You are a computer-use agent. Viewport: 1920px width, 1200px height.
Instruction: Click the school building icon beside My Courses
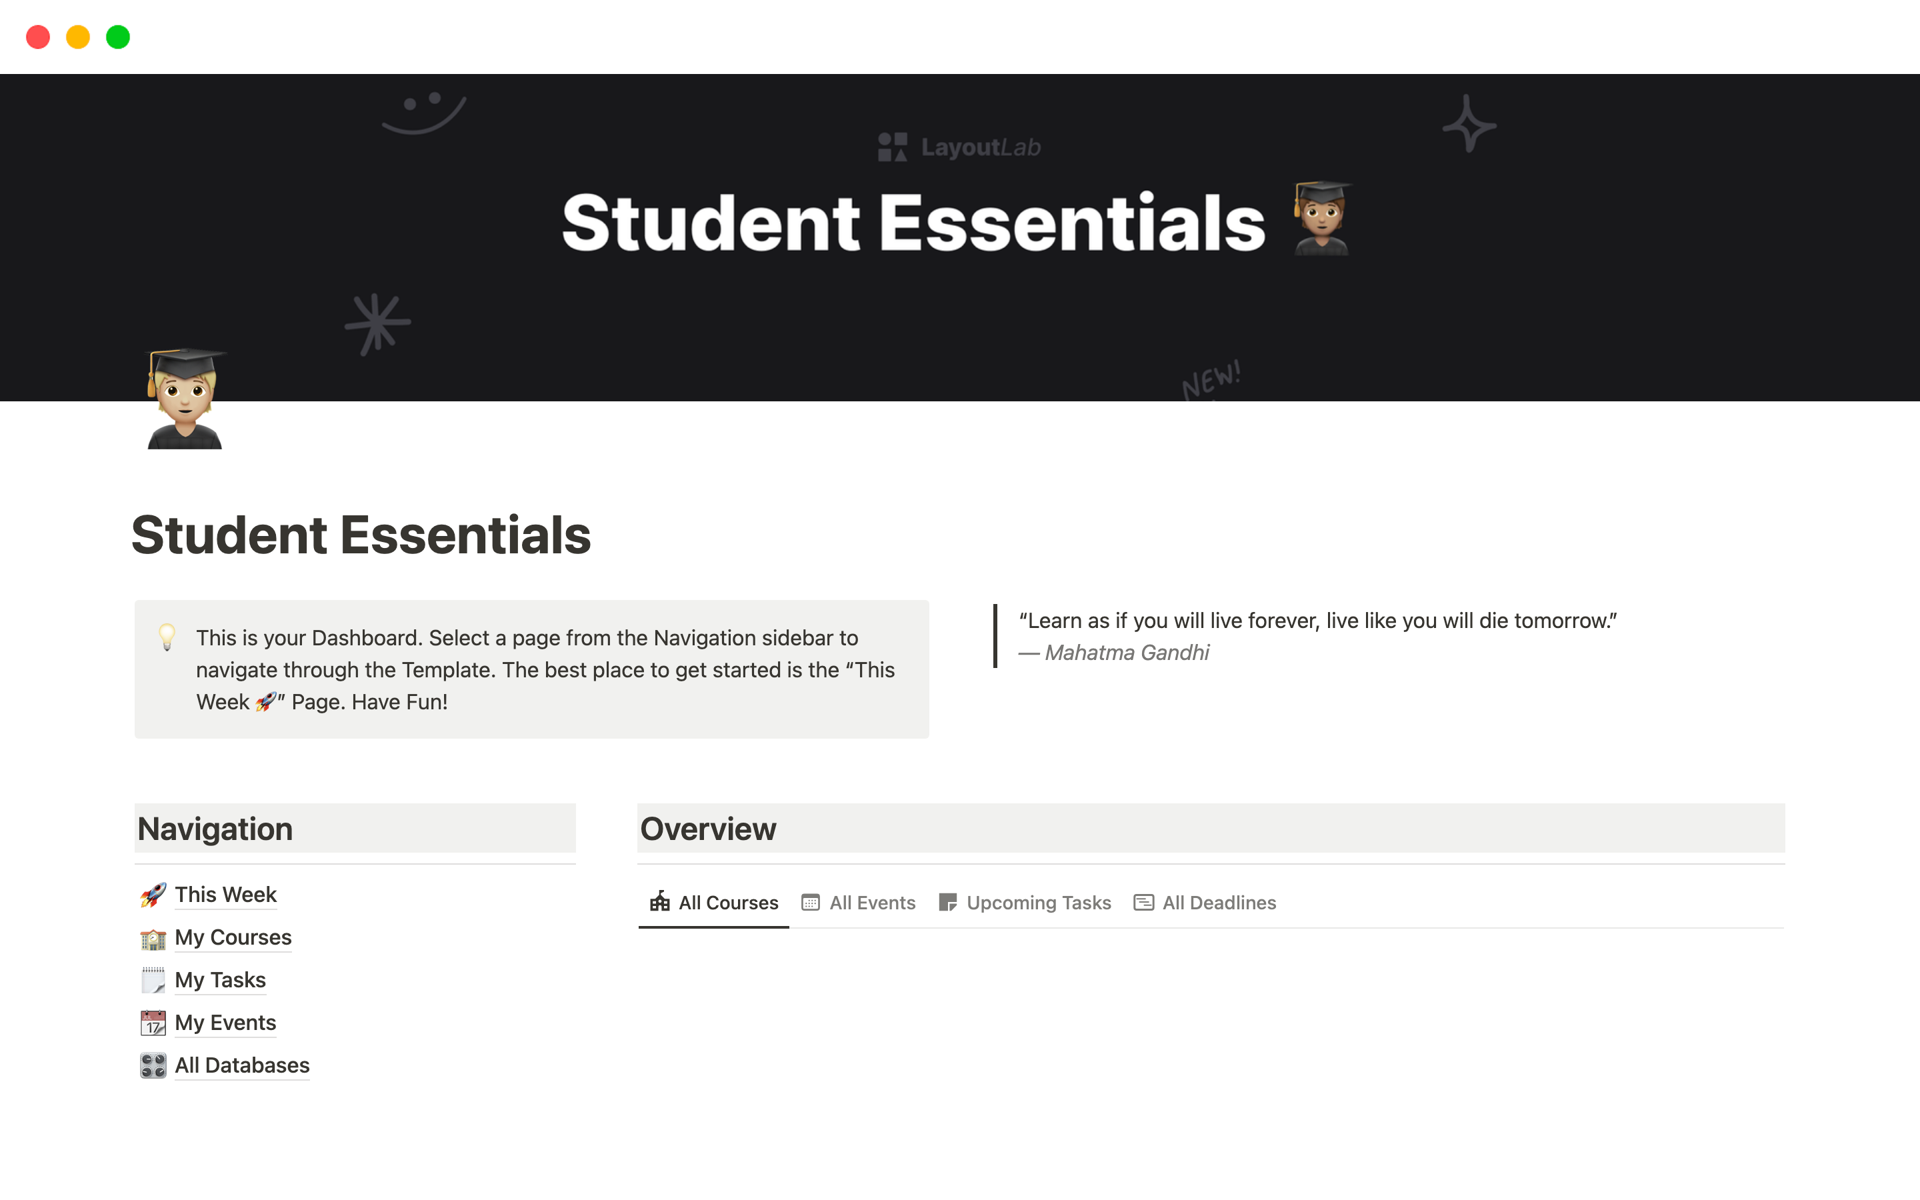[x=153, y=938]
